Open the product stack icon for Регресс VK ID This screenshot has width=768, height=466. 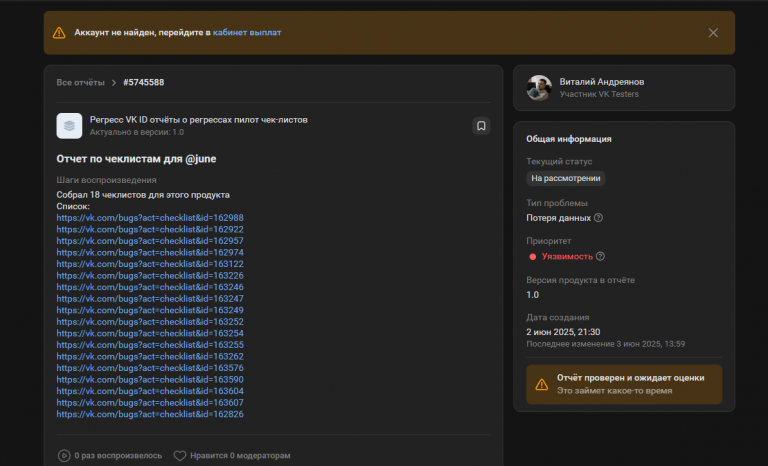pyautogui.click(x=69, y=126)
